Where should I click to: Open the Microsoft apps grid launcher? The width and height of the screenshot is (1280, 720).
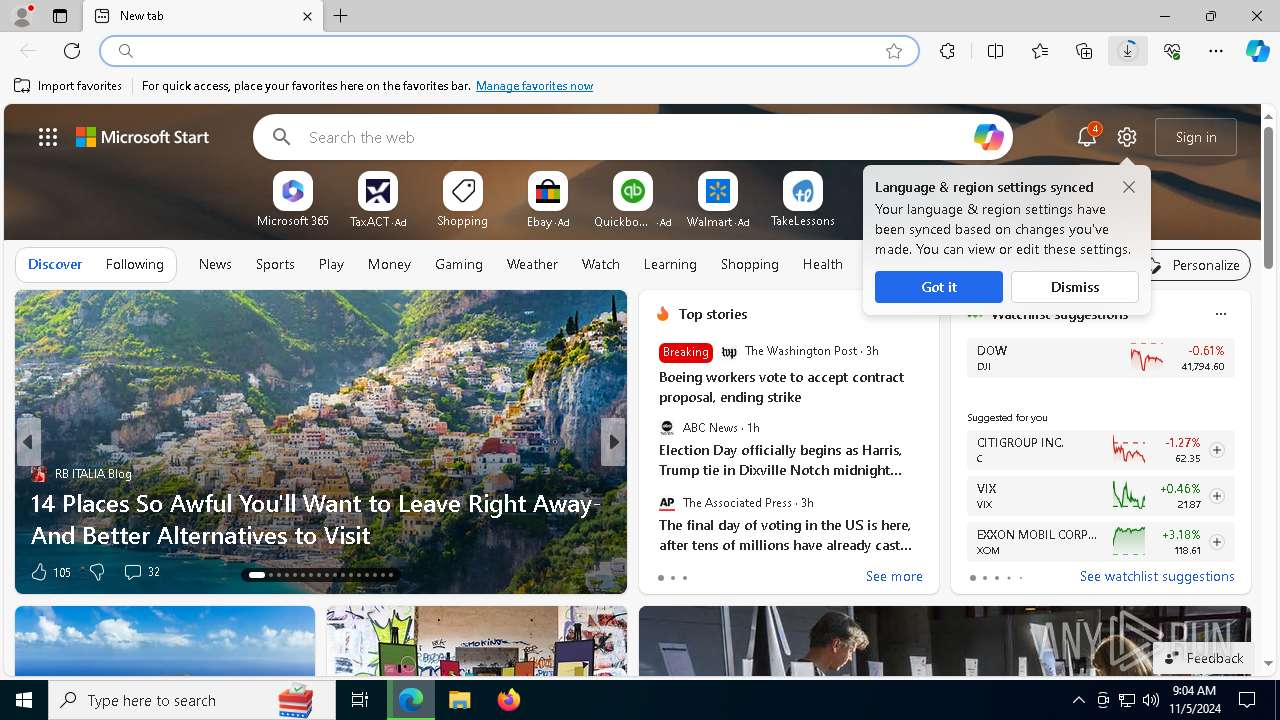48,137
